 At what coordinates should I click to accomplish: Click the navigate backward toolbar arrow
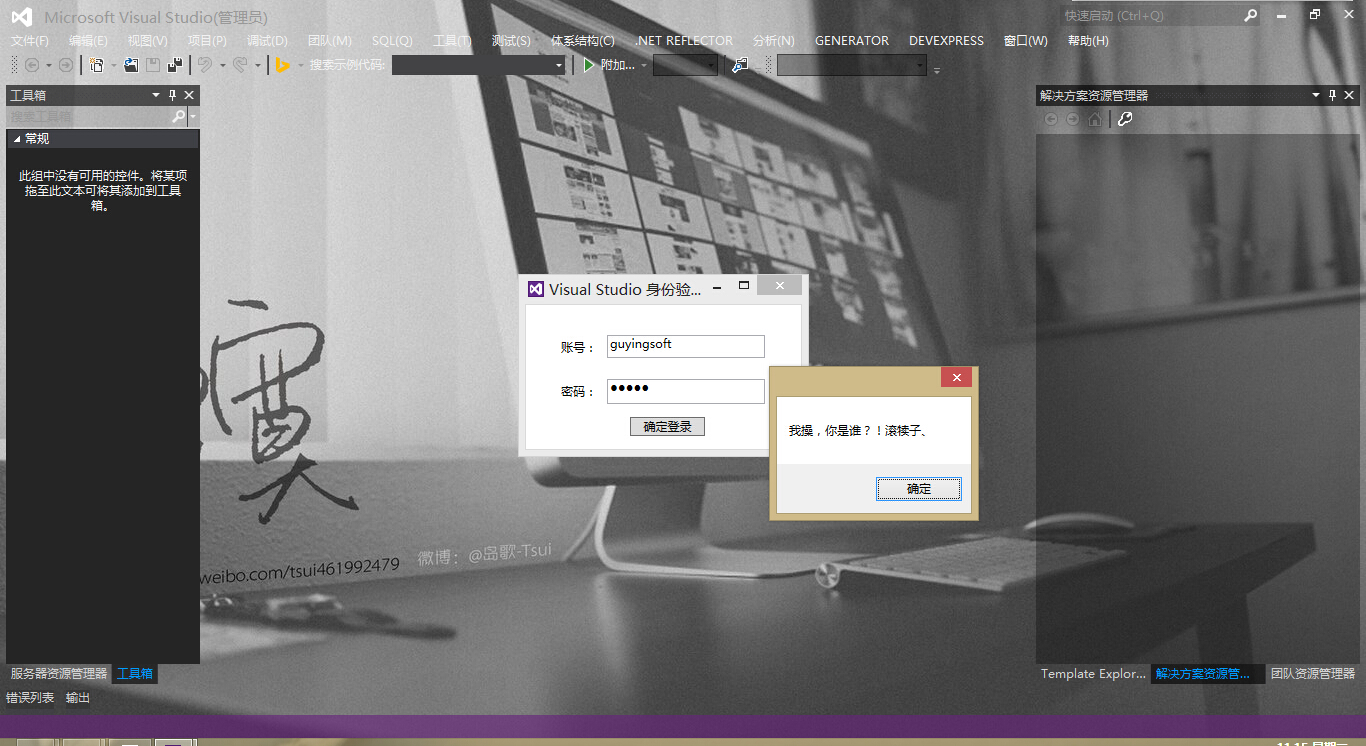[32, 65]
